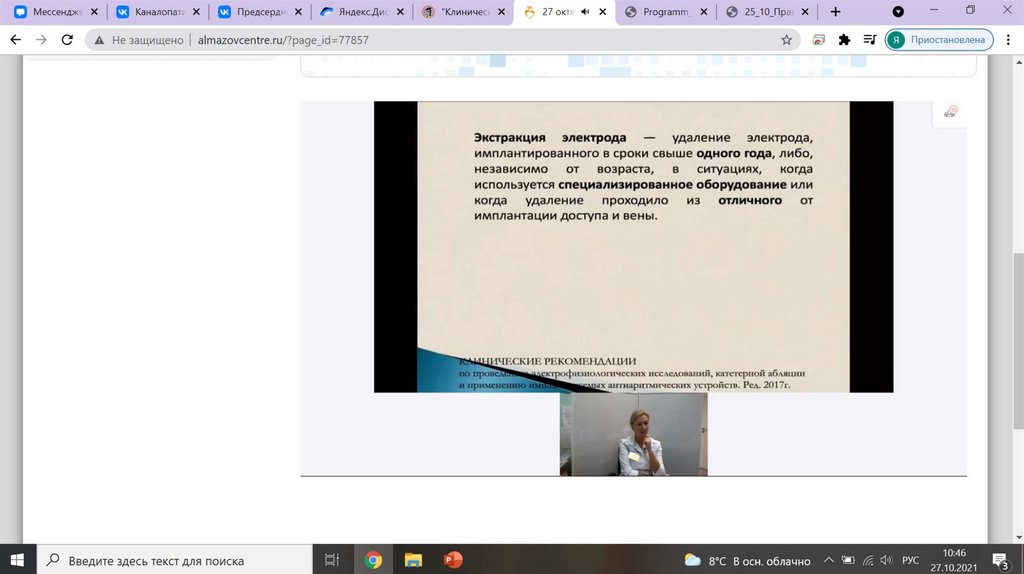Open the media control icon in toolbar
The height and width of the screenshot is (574, 1024).
868,40
